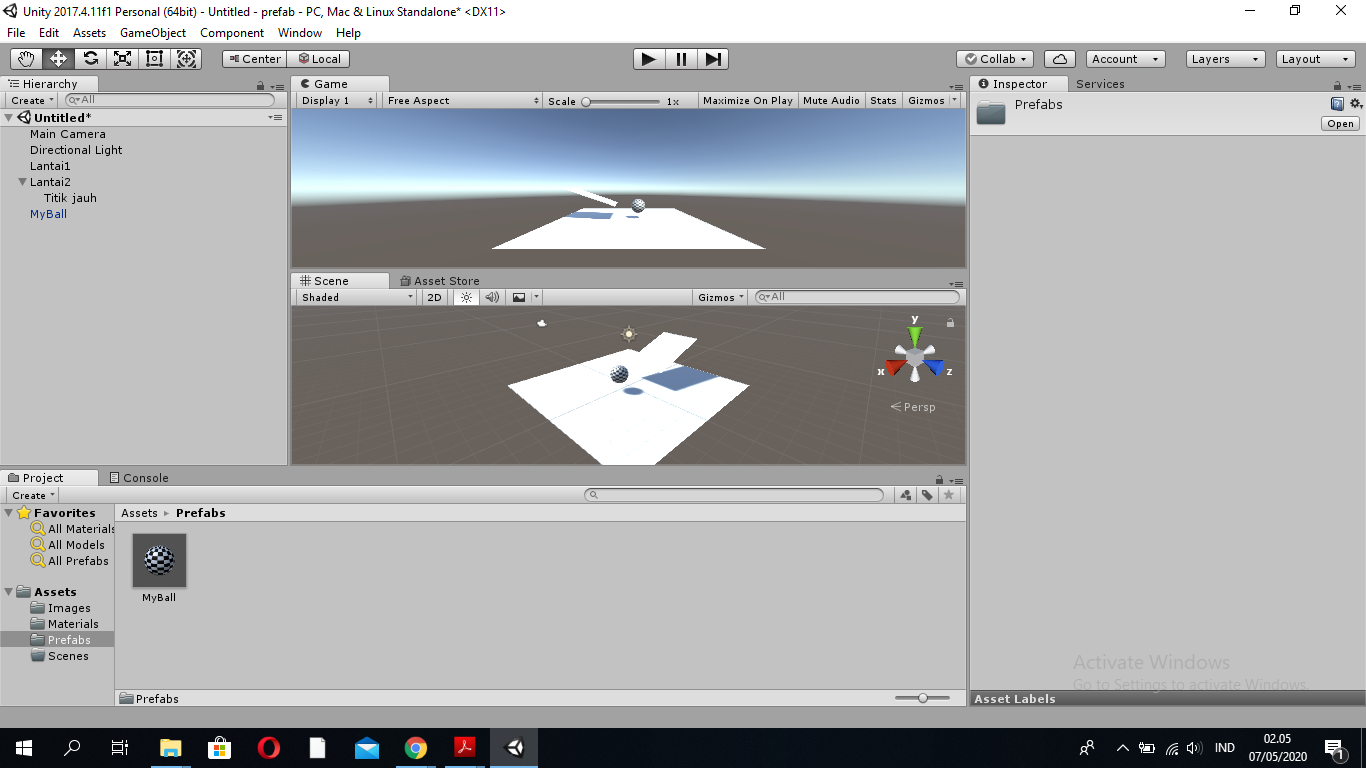The width and height of the screenshot is (1366, 768).
Task: Open Inspector settings gear icon
Action: (1356, 104)
